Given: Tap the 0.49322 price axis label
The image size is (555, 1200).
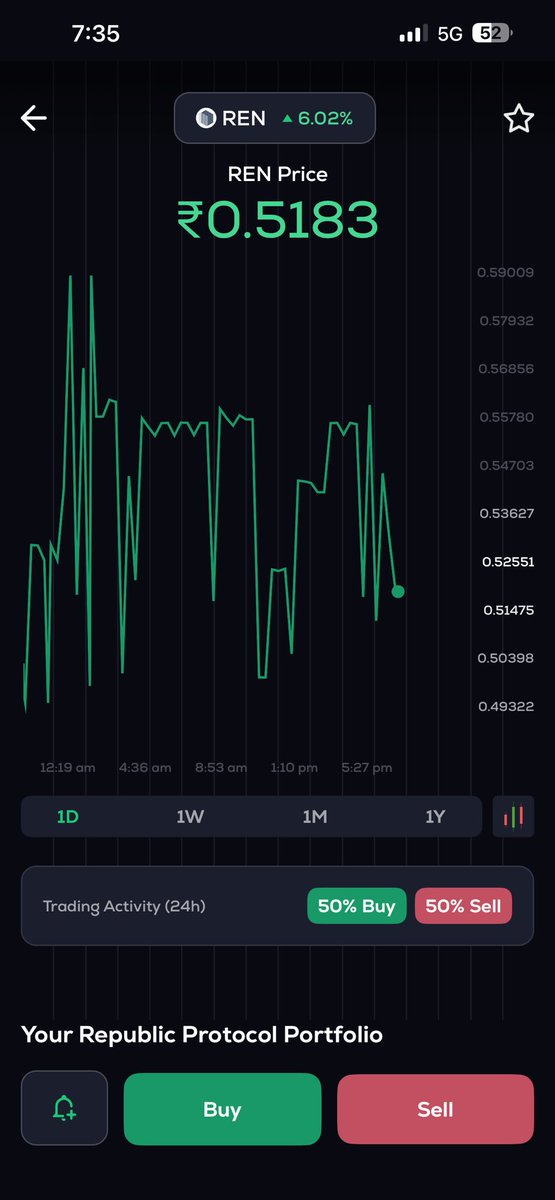Looking at the screenshot, I should [x=505, y=706].
